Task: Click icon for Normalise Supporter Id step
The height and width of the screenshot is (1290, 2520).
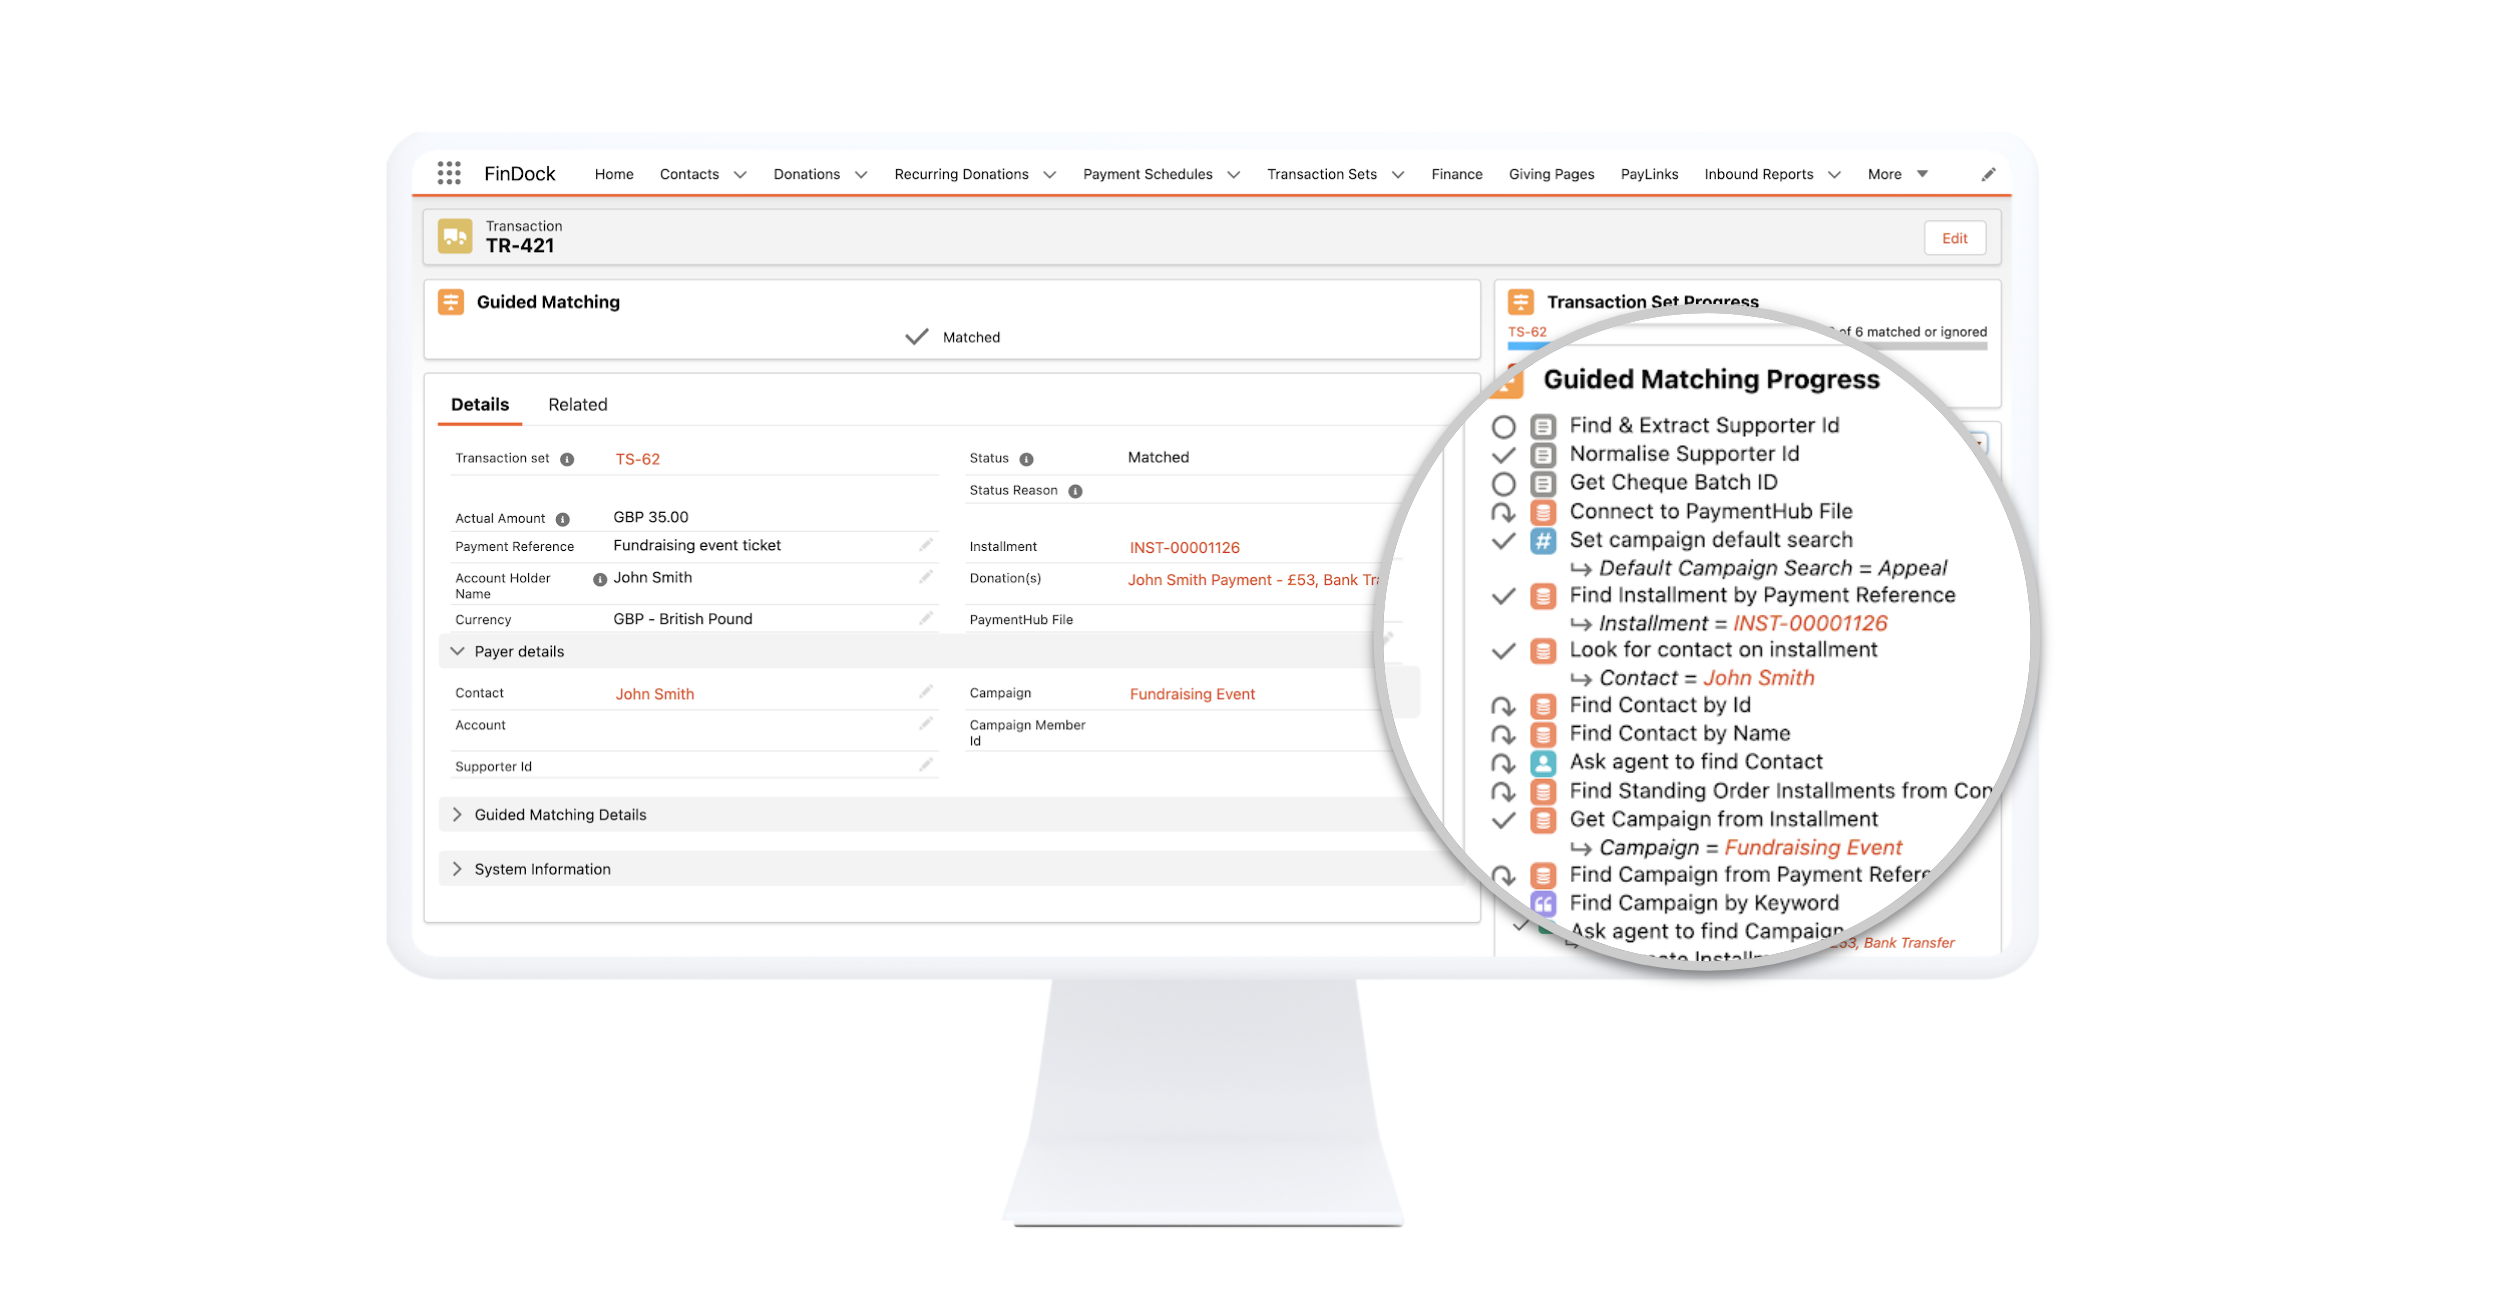Action: coord(1543,455)
